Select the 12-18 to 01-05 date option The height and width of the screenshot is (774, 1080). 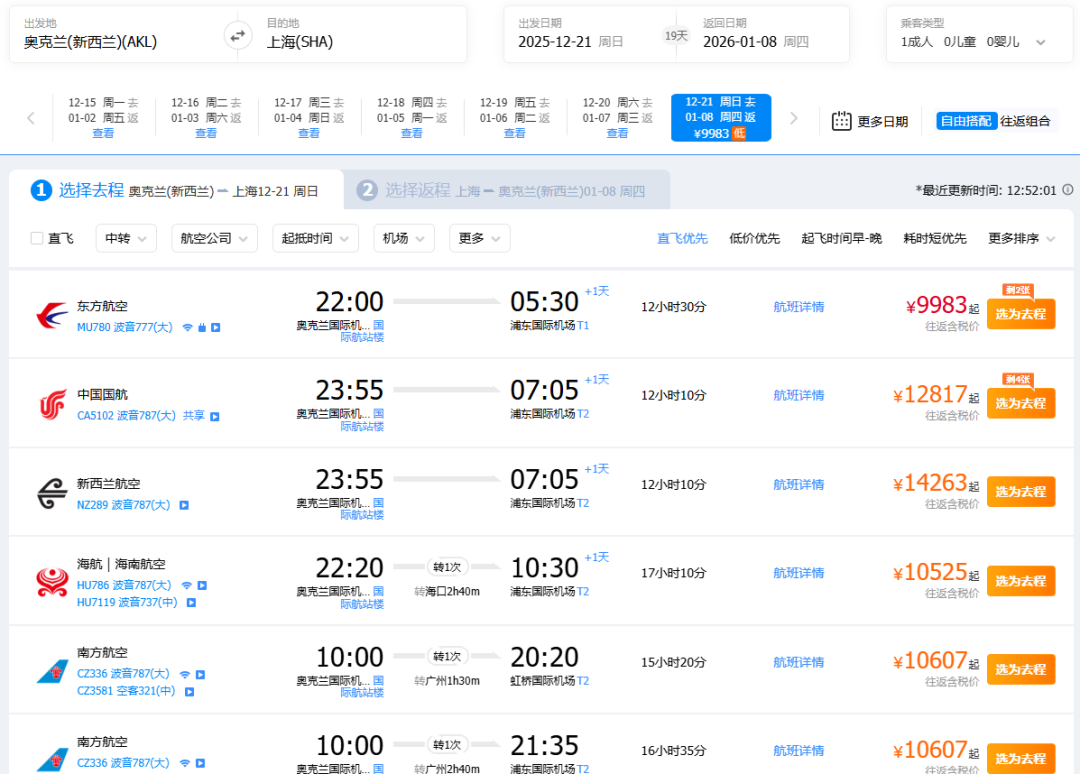point(411,118)
